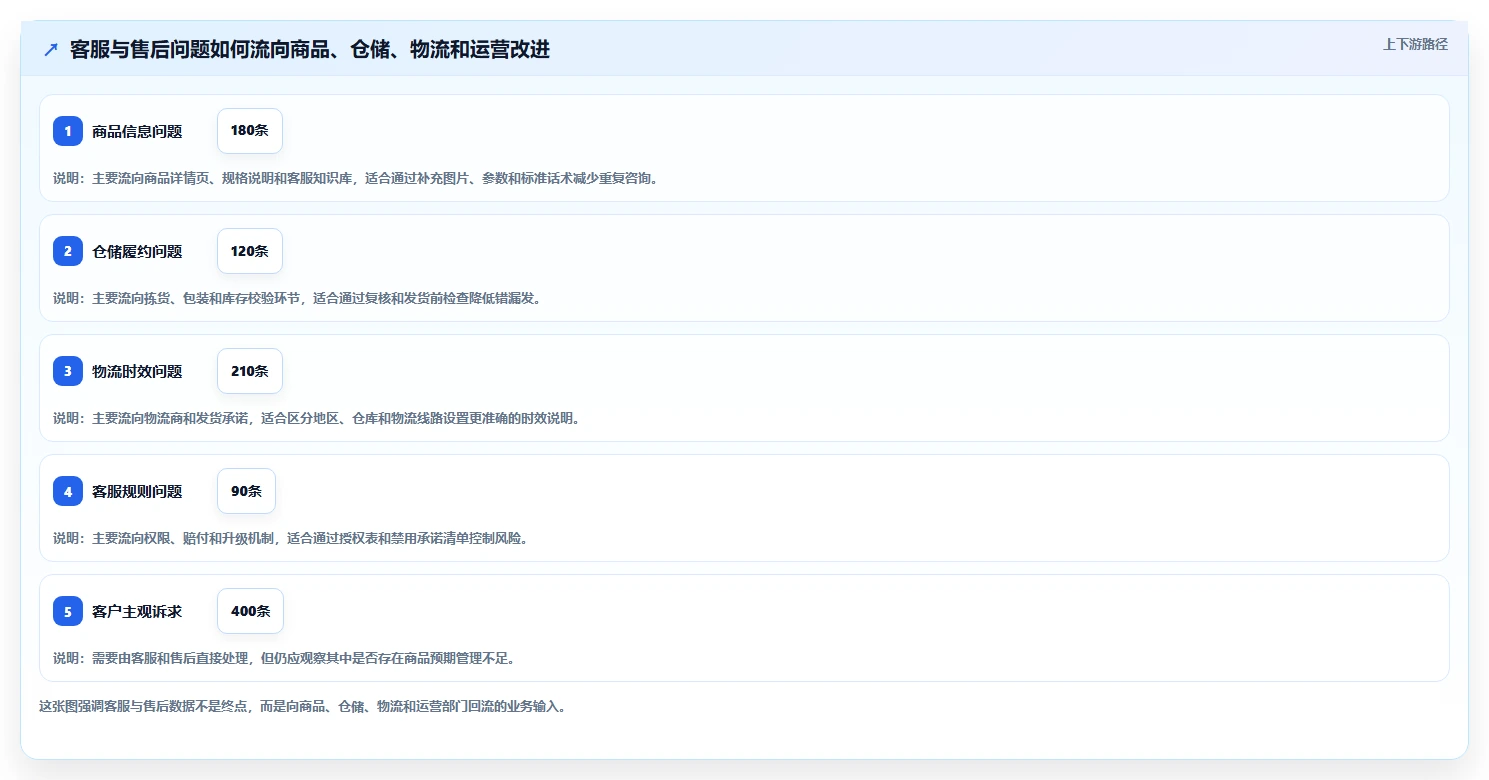Click the 客户主观诉求 heading
Screen dimensions: 1489x780
(x=137, y=611)
